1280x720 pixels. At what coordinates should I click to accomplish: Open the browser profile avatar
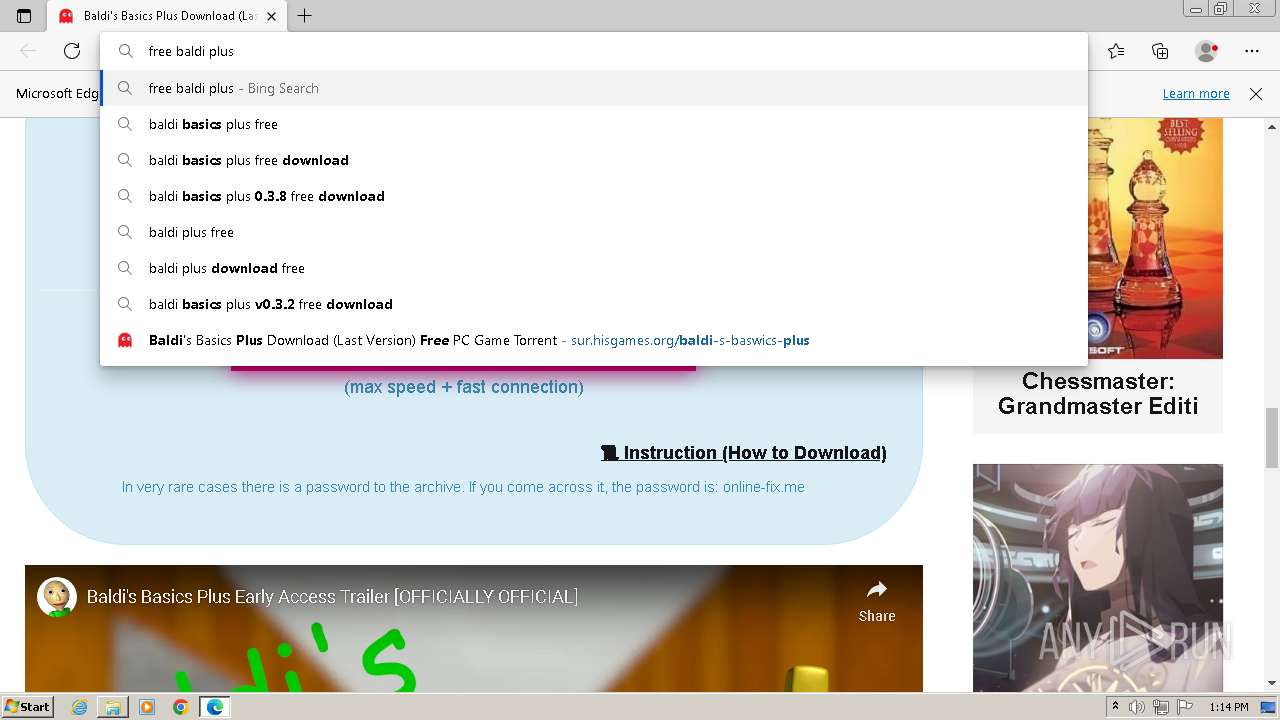coord(1207,51)
